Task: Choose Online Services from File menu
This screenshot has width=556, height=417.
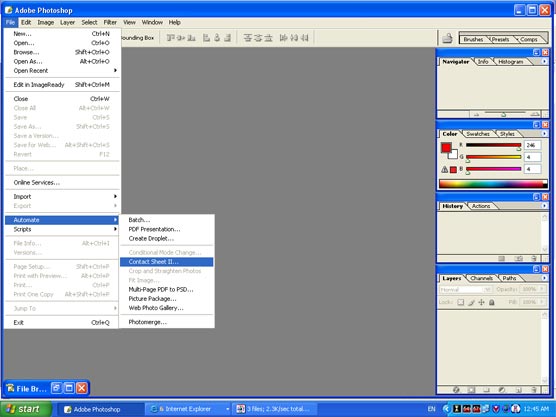Action: tap(62, 182)
